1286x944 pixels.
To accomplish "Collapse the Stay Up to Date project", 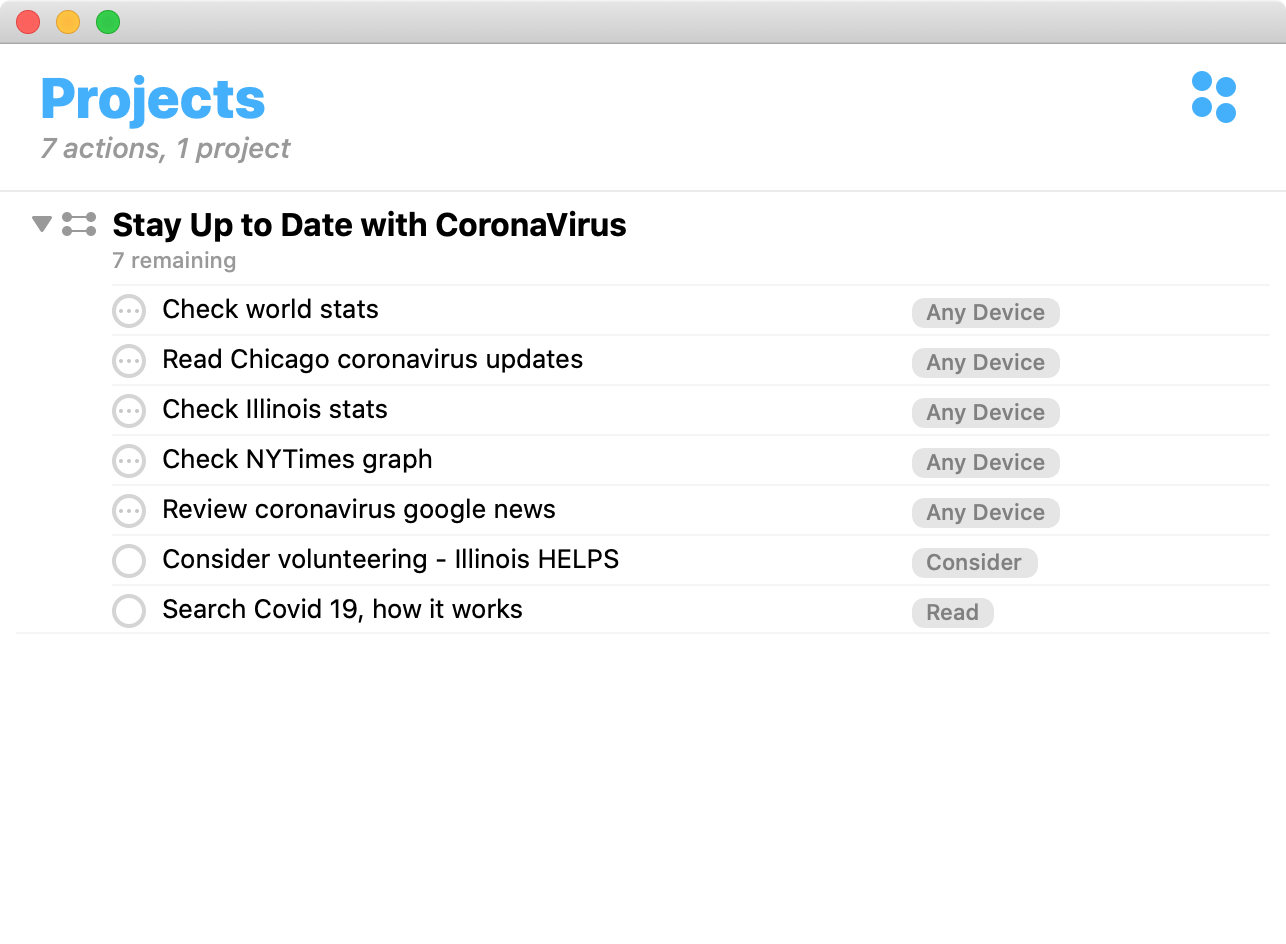I will (x=41, y=224).
